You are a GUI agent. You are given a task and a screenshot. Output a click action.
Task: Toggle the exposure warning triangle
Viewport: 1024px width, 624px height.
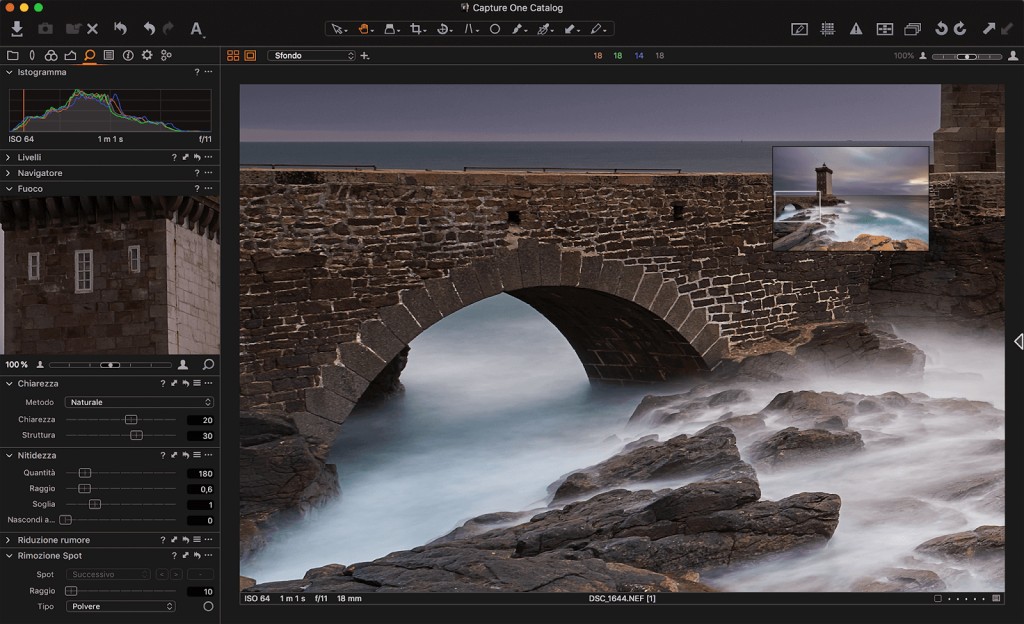tap(856, 29)
